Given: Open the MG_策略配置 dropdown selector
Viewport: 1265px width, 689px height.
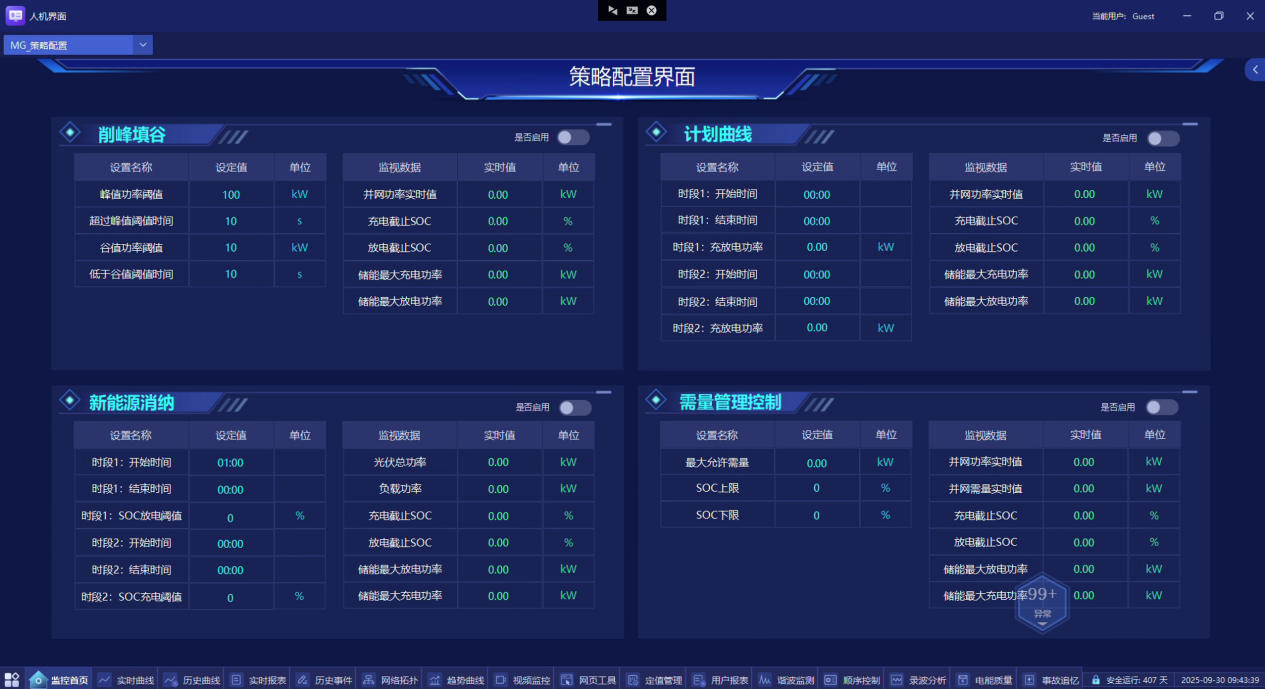Looking at the screenshot, I should (143, 44).
